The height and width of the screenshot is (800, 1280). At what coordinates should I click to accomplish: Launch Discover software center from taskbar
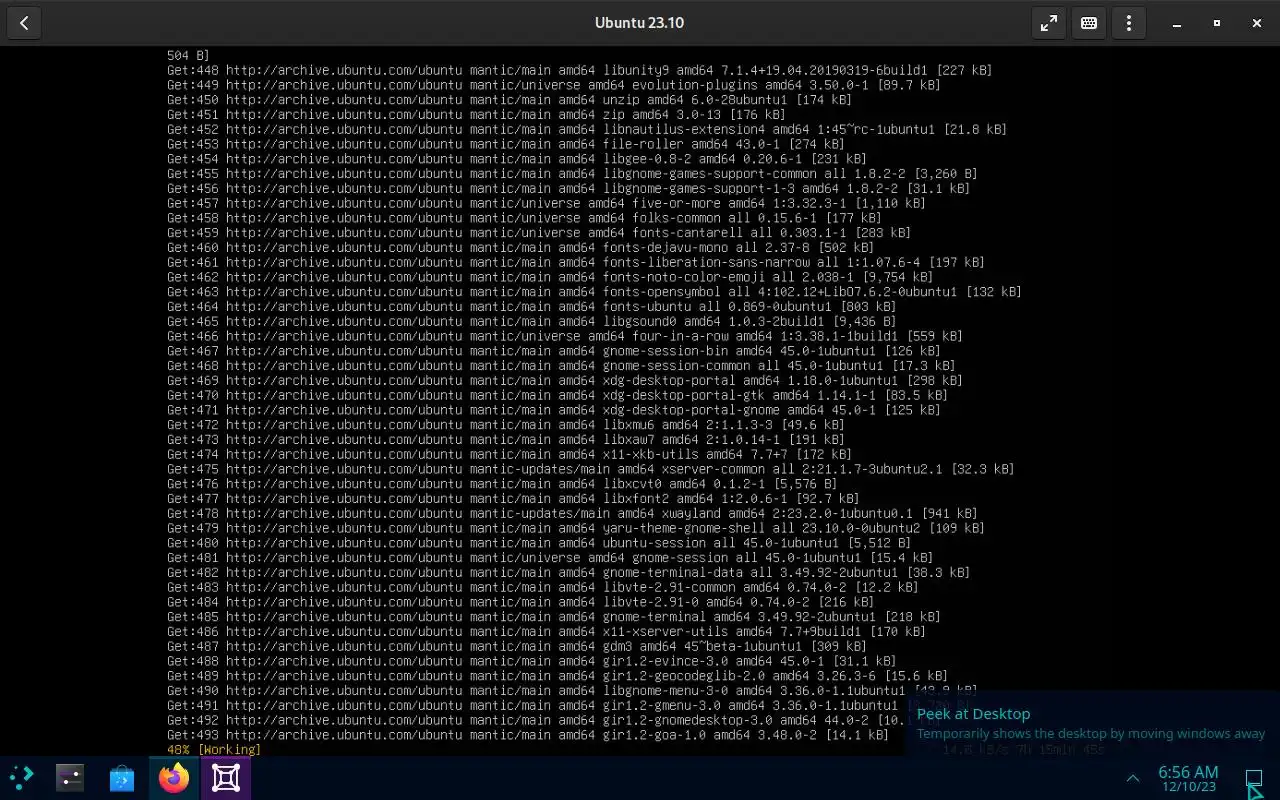122,777
